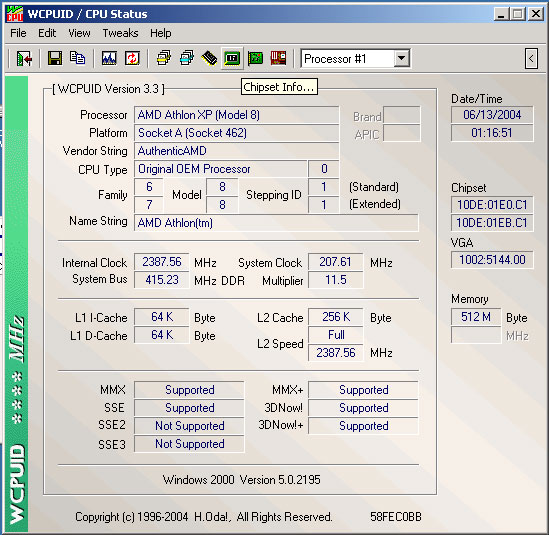Click the Chipset value 10DE:01E0.C1
Image resolution: width=549 pixels, height=535 pixels.
(492, 205)
